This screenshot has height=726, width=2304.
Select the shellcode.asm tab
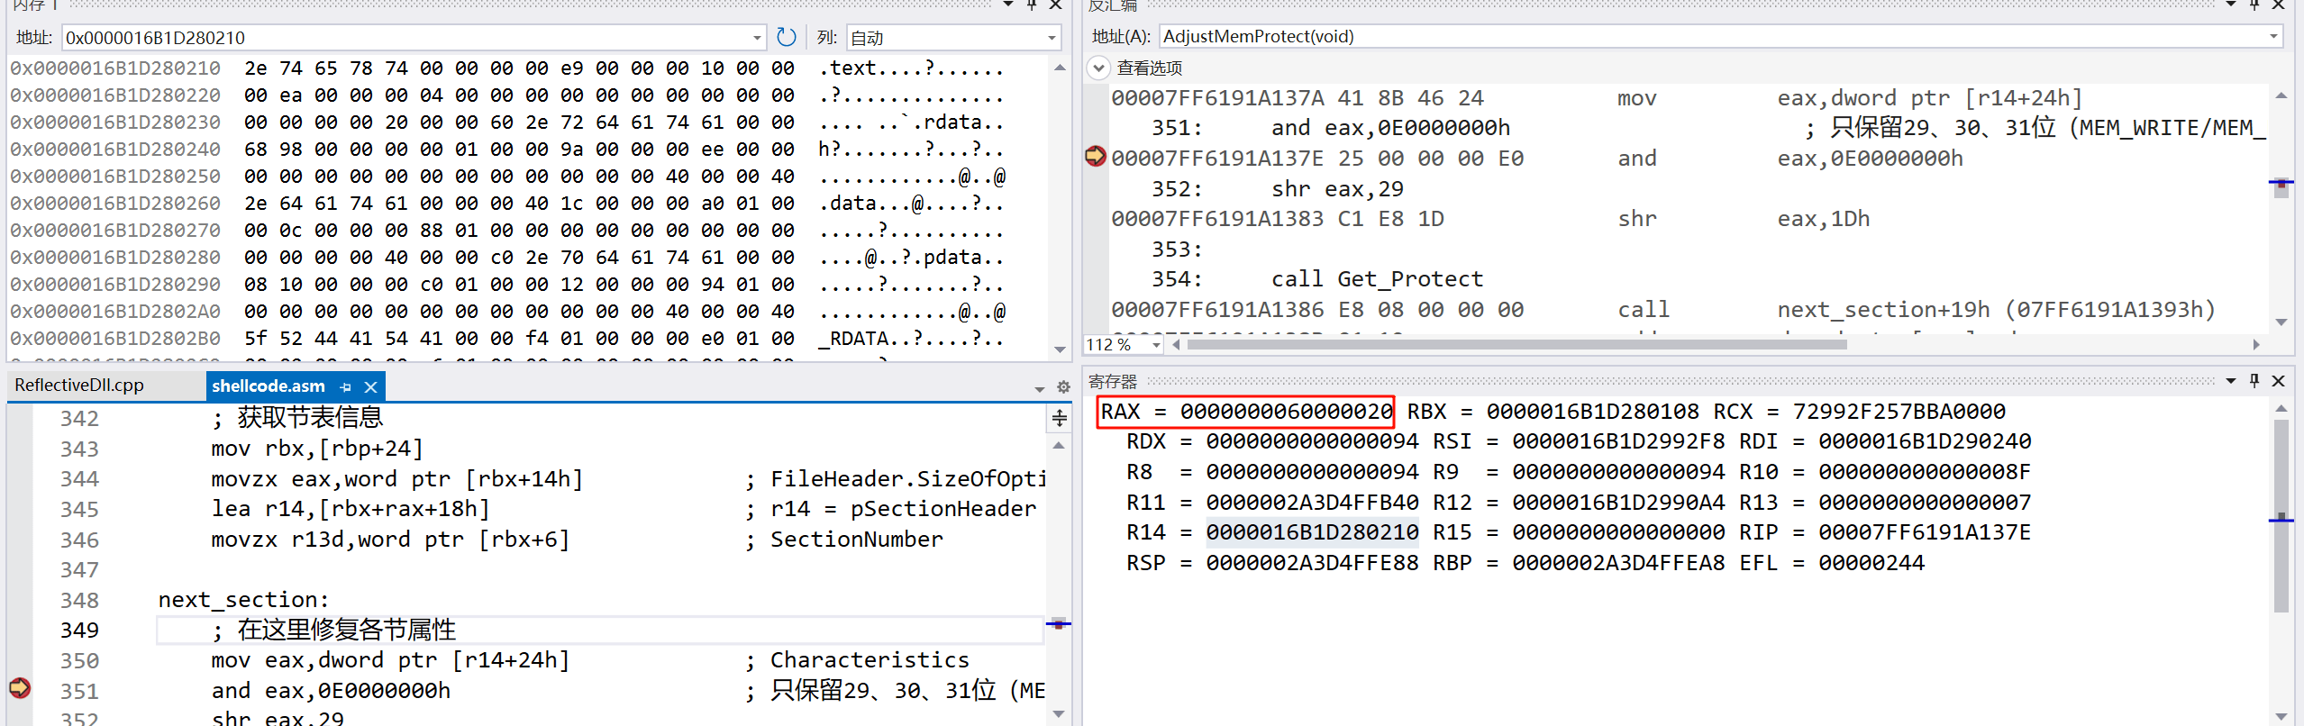268,386
